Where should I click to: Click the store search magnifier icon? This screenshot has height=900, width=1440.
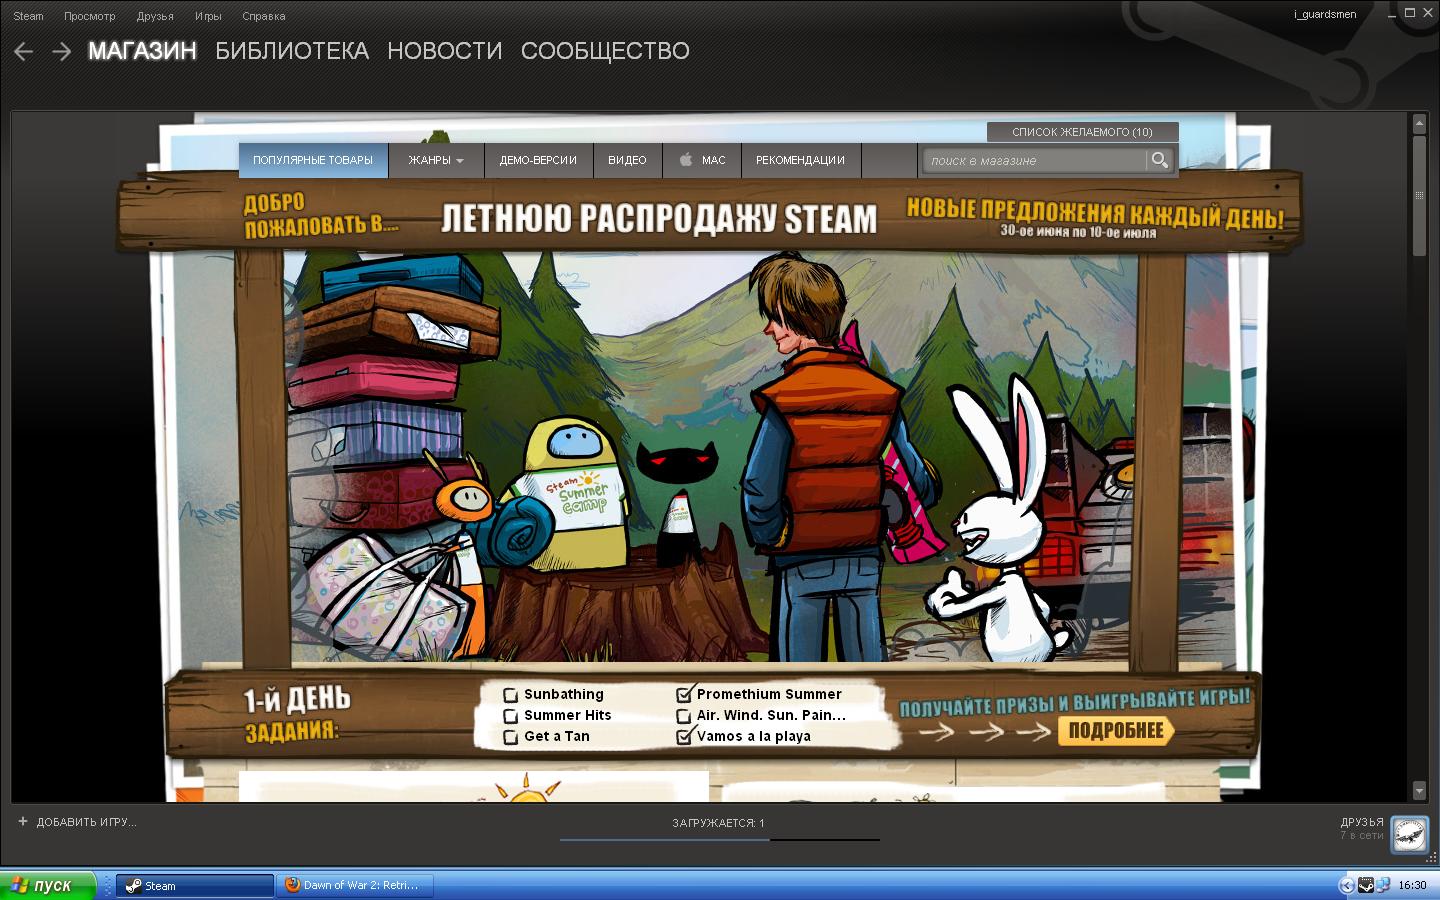(1159, 160)
